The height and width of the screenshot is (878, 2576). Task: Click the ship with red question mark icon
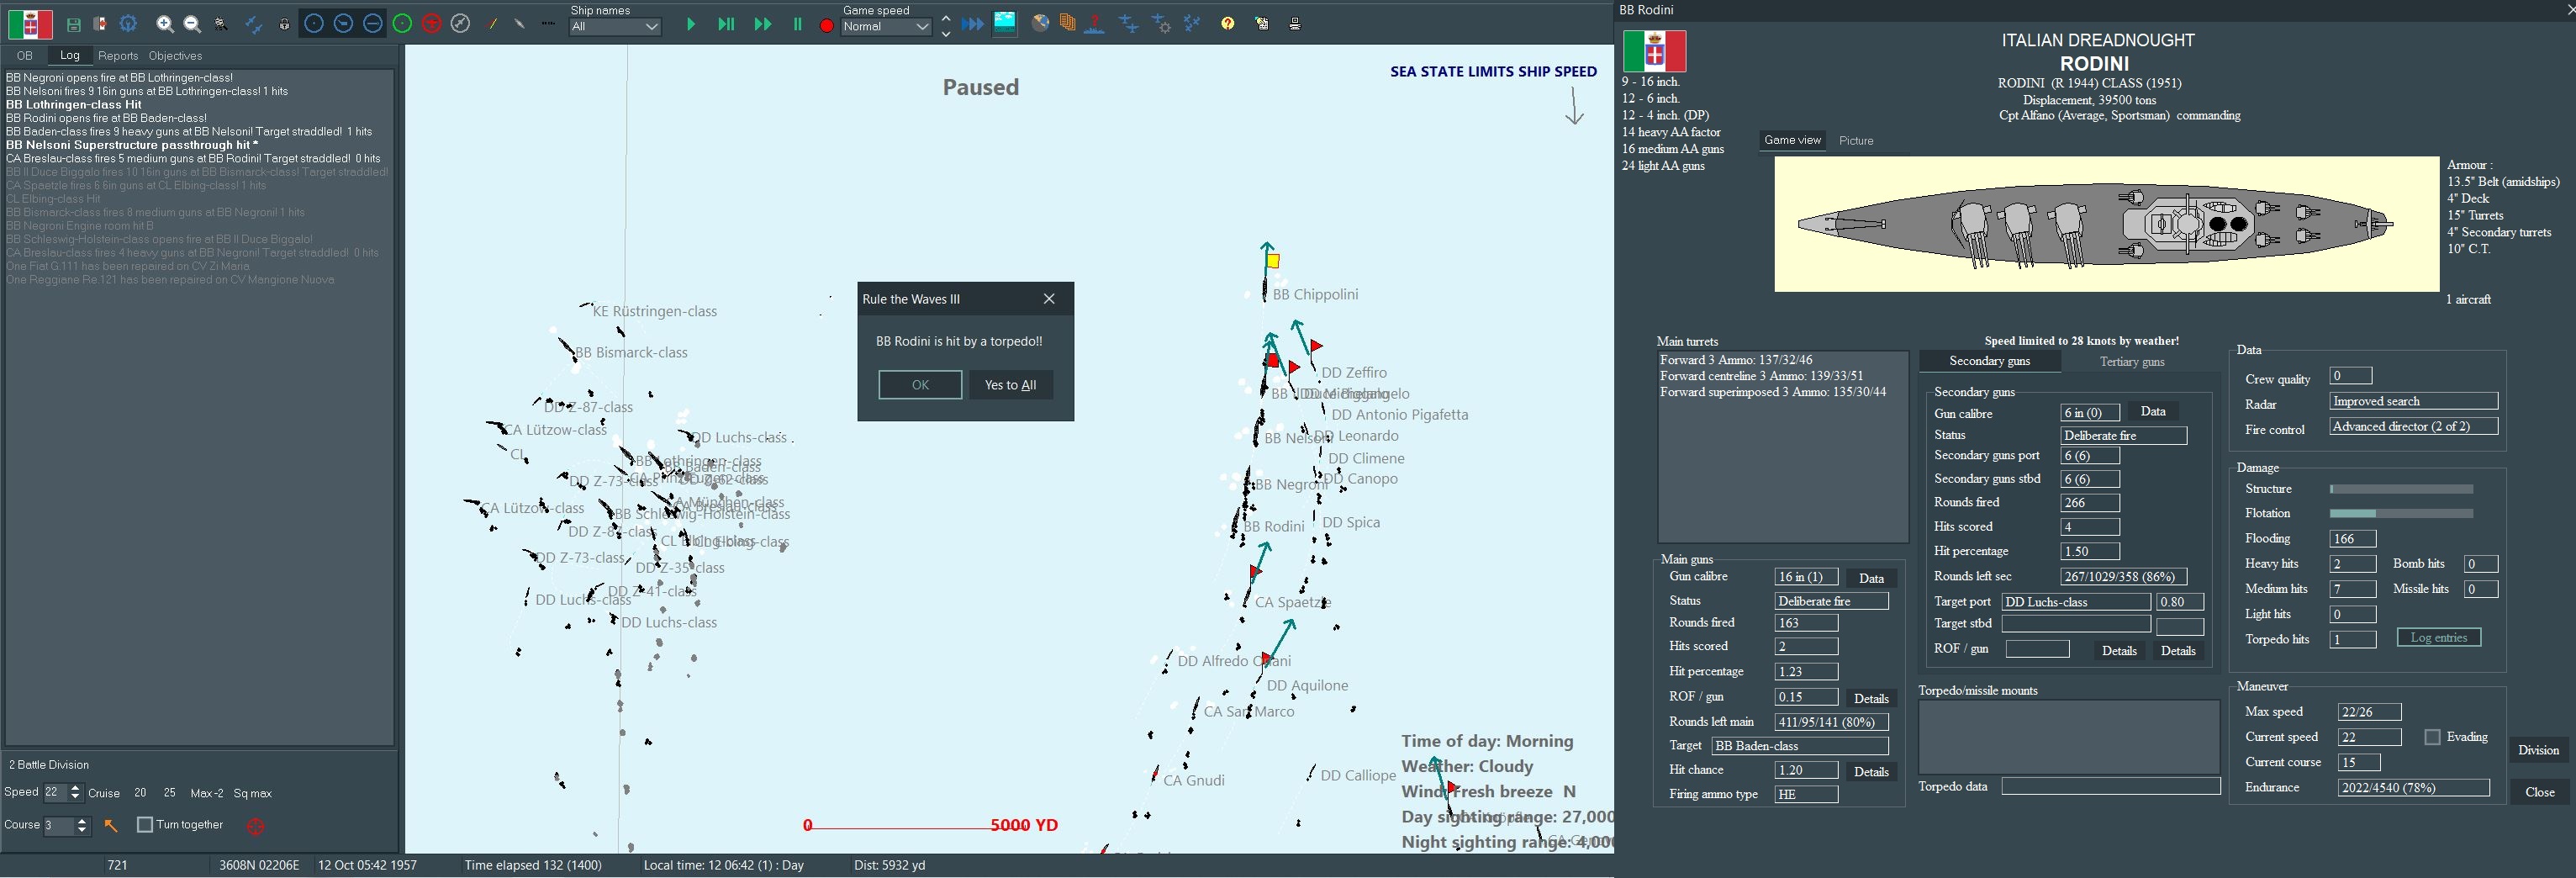(x=1095, y=23)
